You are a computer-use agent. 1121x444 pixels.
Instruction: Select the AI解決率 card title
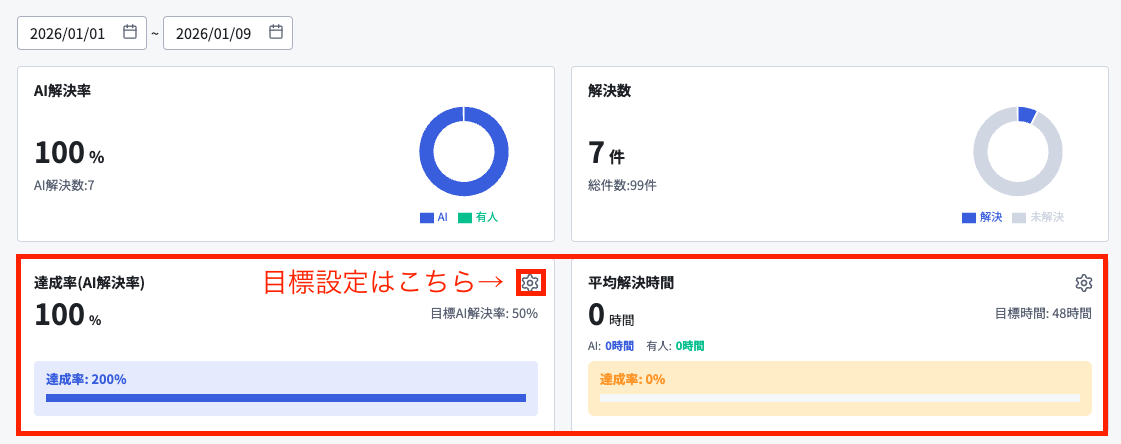62,91
